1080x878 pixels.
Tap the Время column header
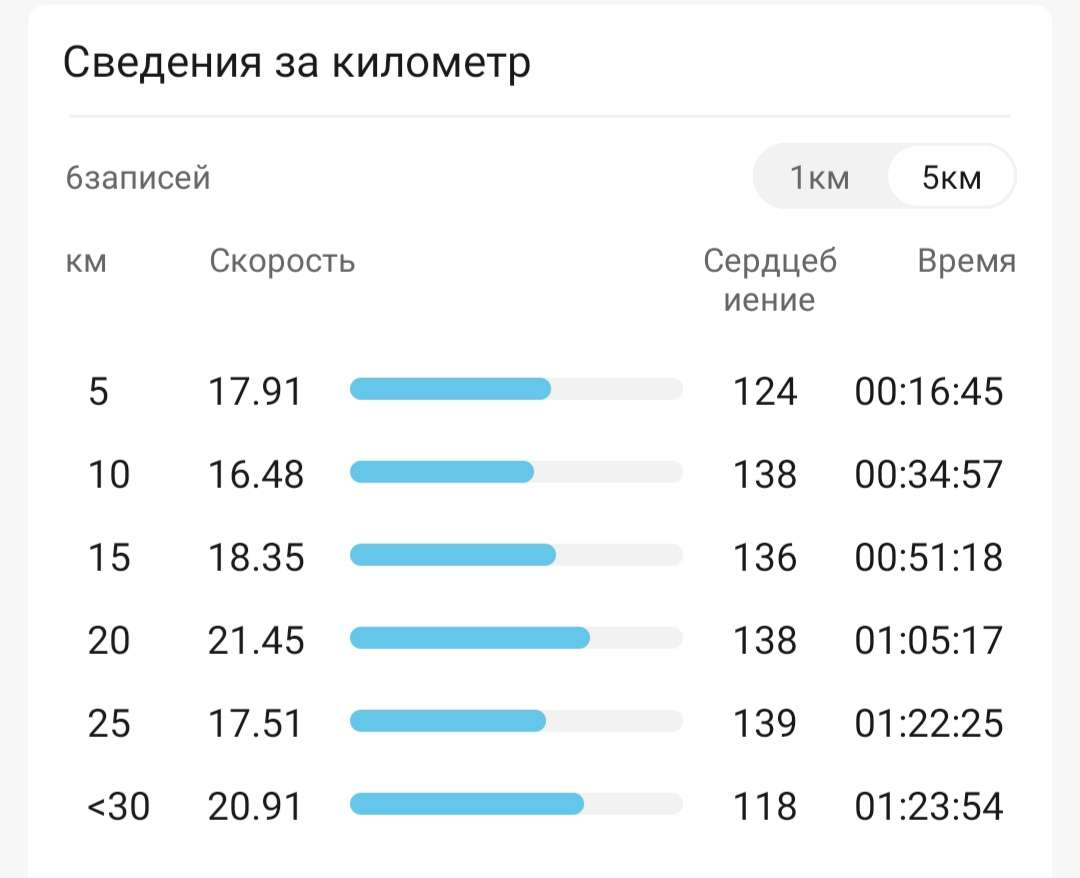pos(966,261)
